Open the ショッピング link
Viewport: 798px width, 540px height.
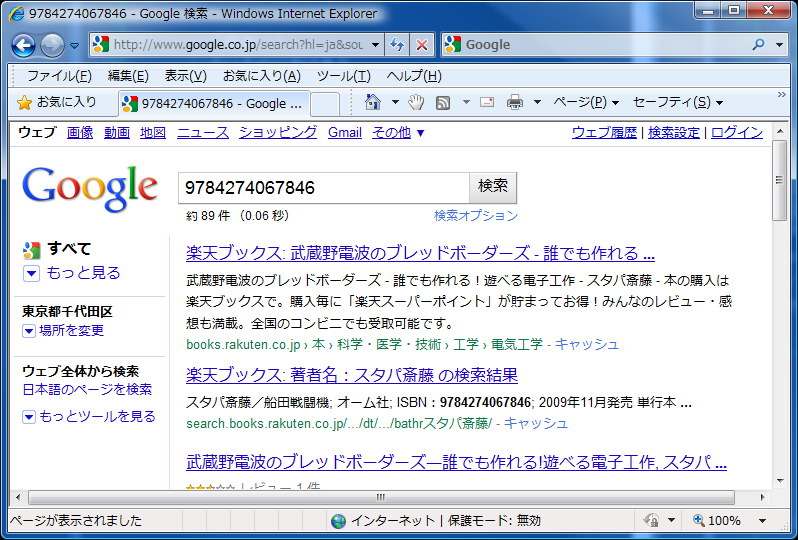278,133
